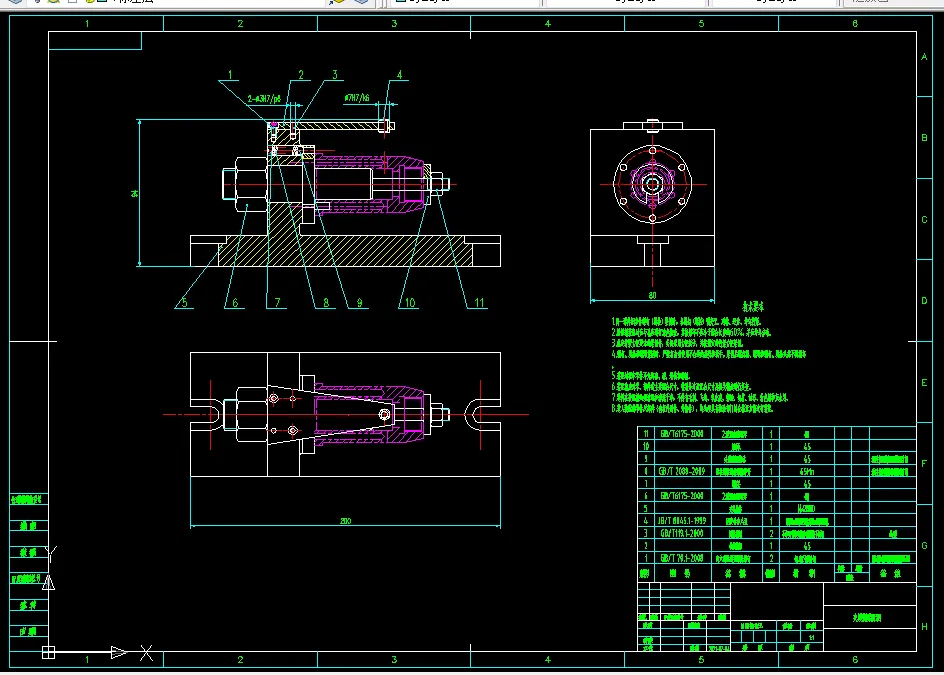
Task: Select callout number 5 below the section view
Action: pos(184,302)
